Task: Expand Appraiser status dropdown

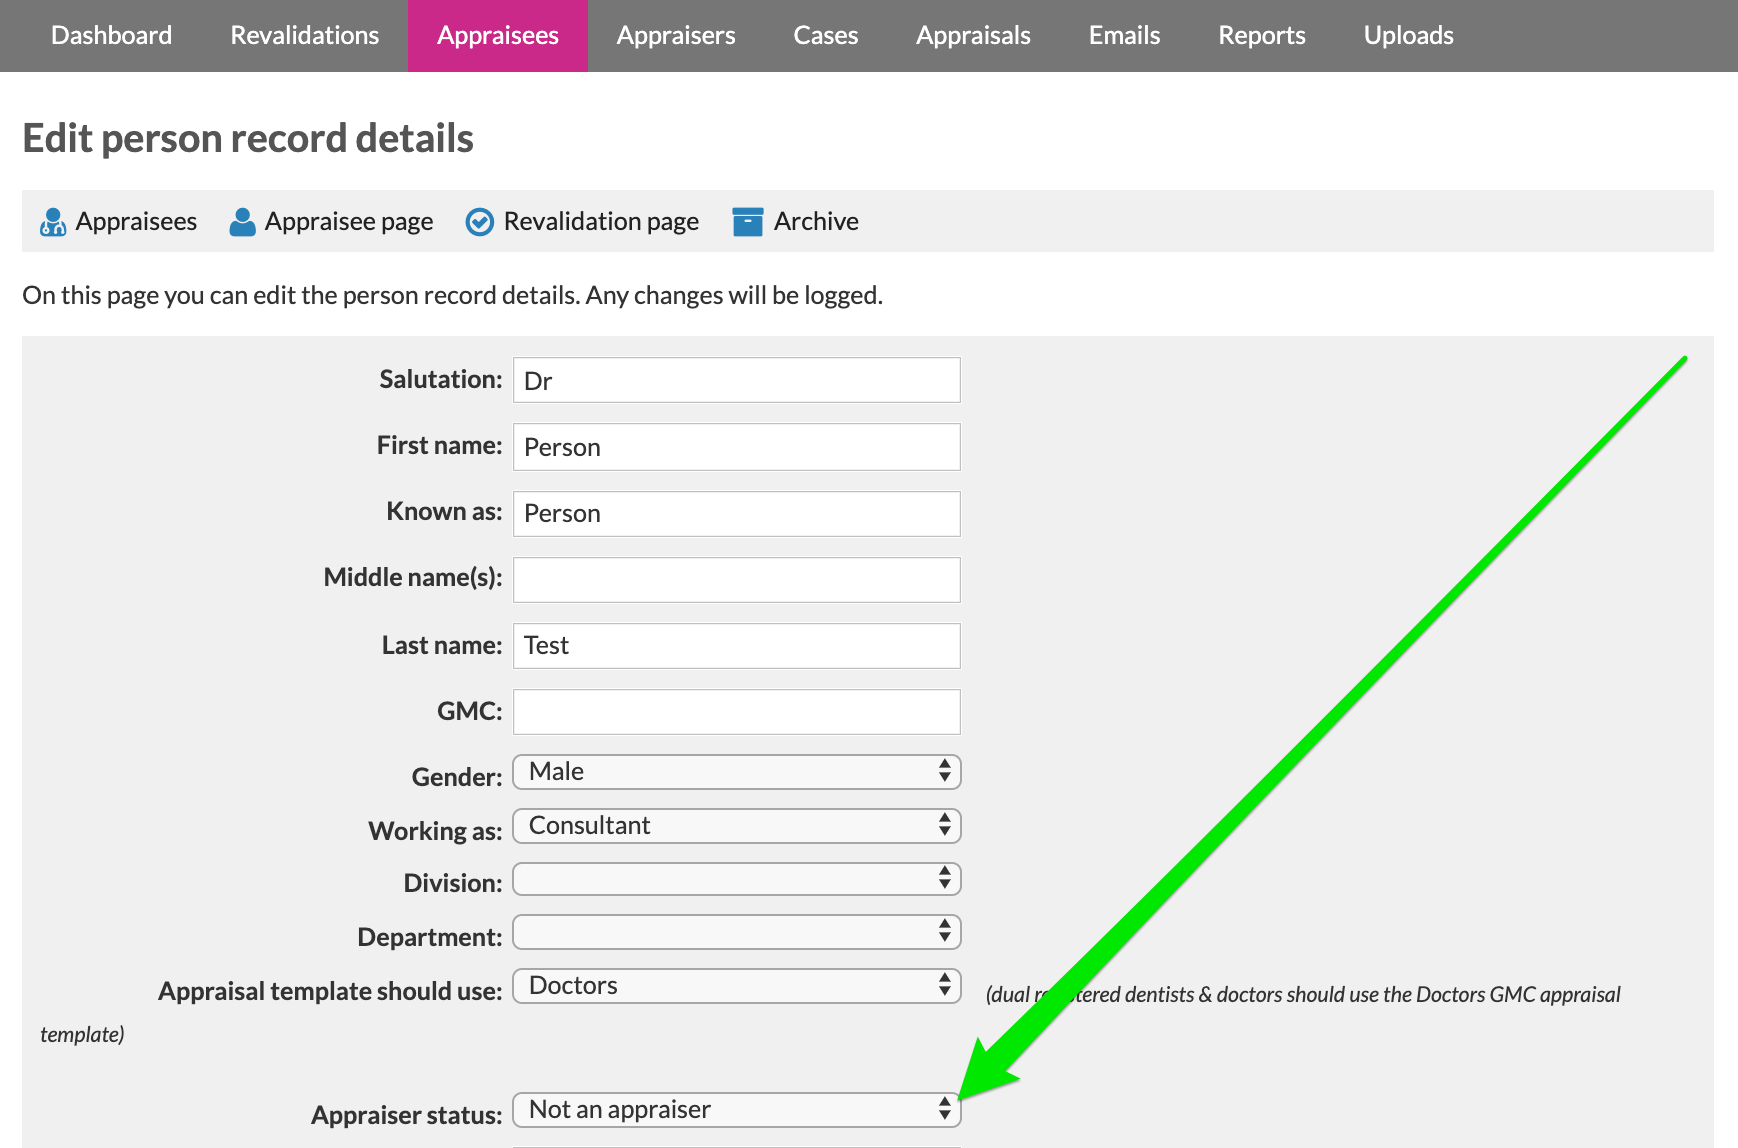Action: click(x=737, y=1110)
